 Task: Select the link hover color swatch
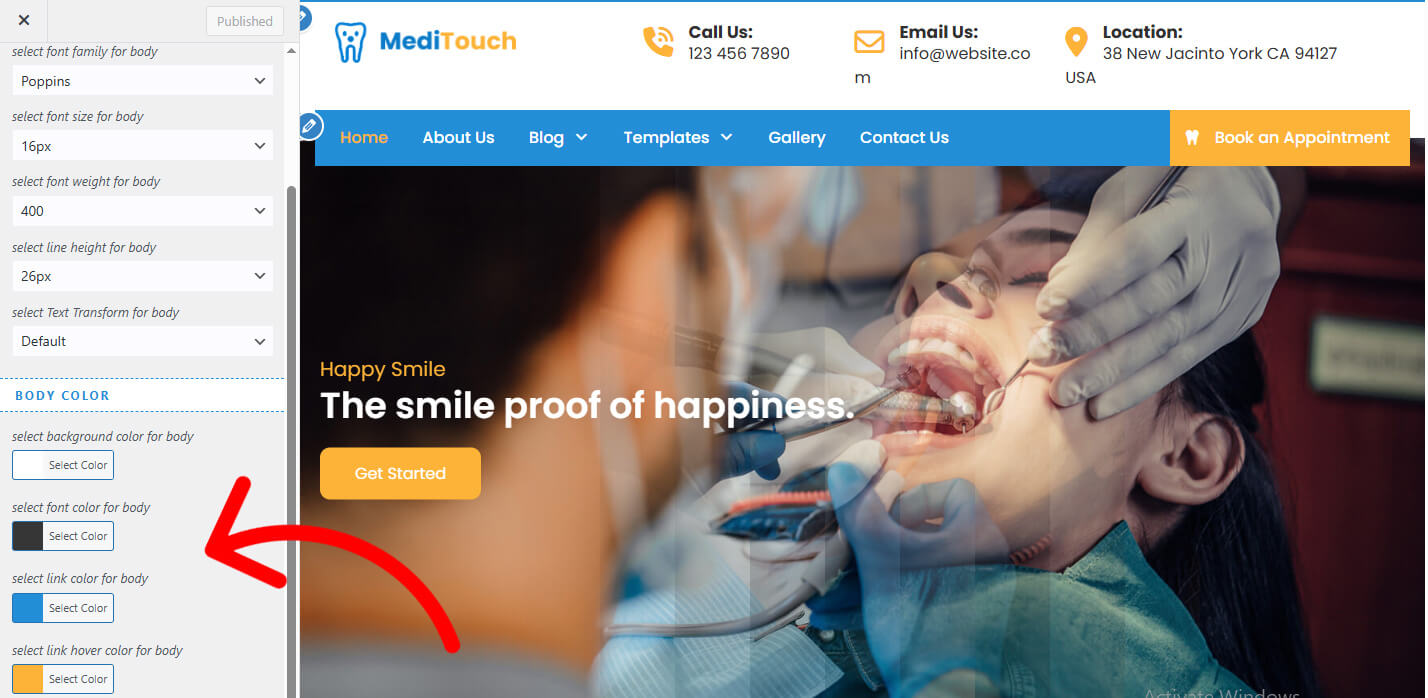(x=28, y=679)
